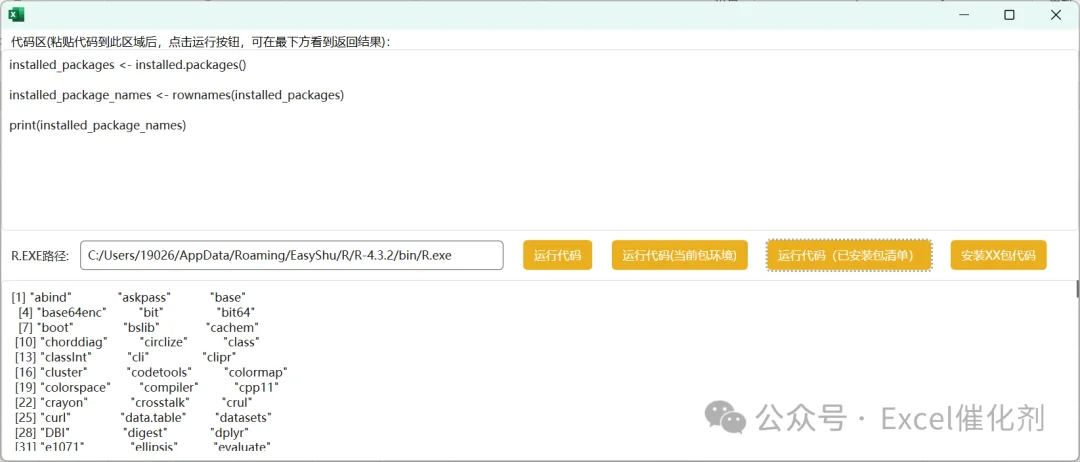Screen dimensions: 1080x462
Task: Click the 代码区 instruction label
Action: click(x=200, y=42)
